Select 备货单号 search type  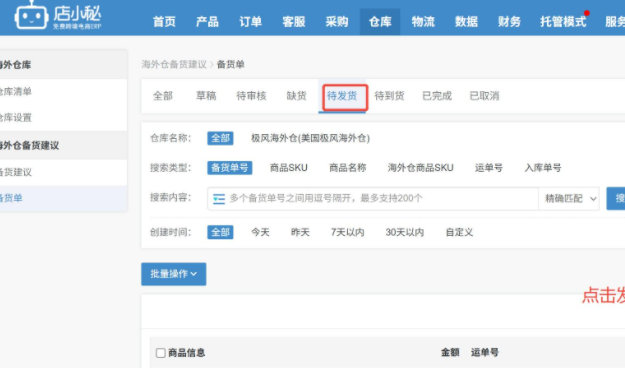pyautogui.click(x=230, y=168)
